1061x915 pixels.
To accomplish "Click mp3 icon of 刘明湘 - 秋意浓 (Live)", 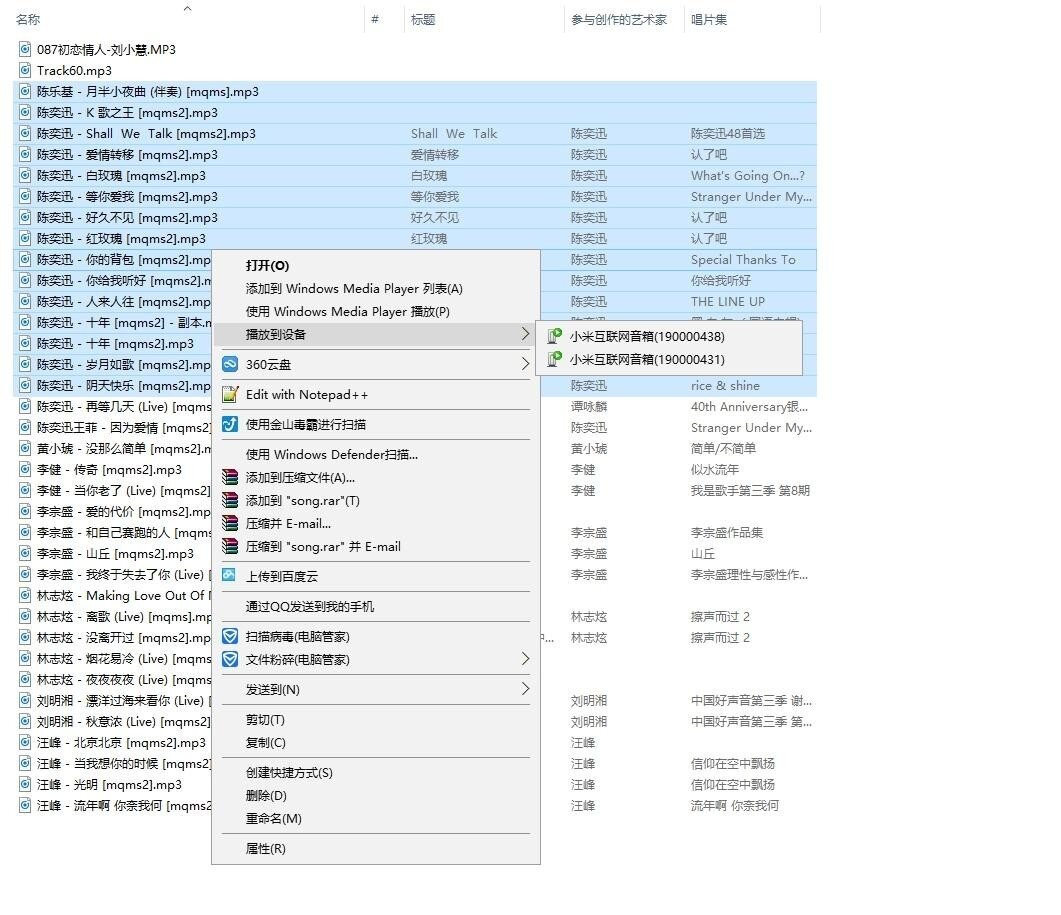I will [x=25, y=721].
